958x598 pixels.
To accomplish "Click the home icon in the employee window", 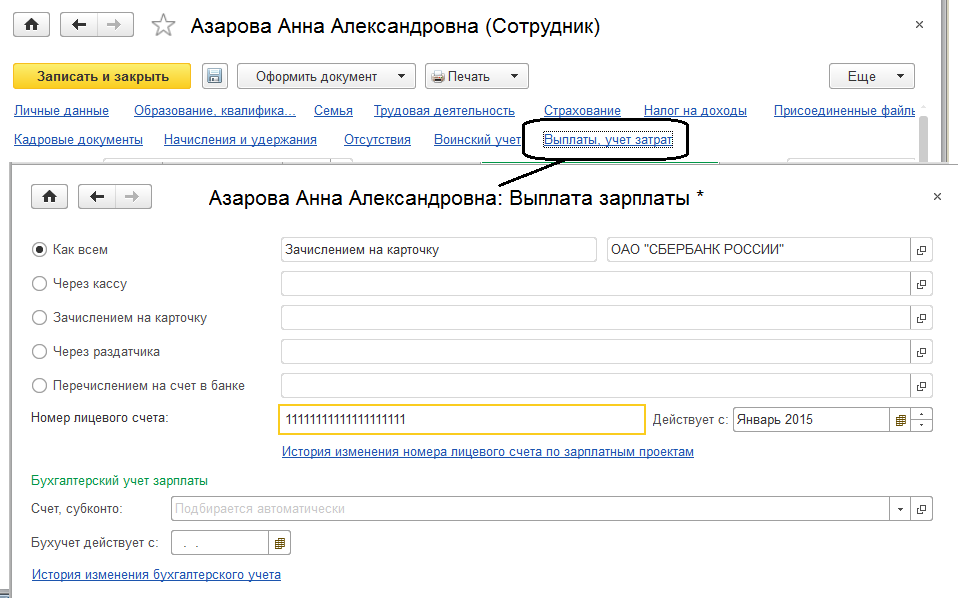I will click(x=31, y=25).
